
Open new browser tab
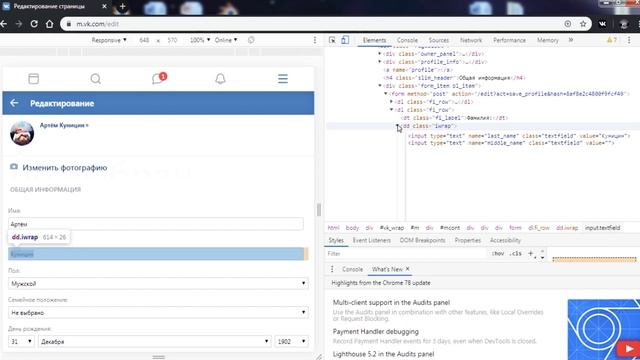pos(122,7)
